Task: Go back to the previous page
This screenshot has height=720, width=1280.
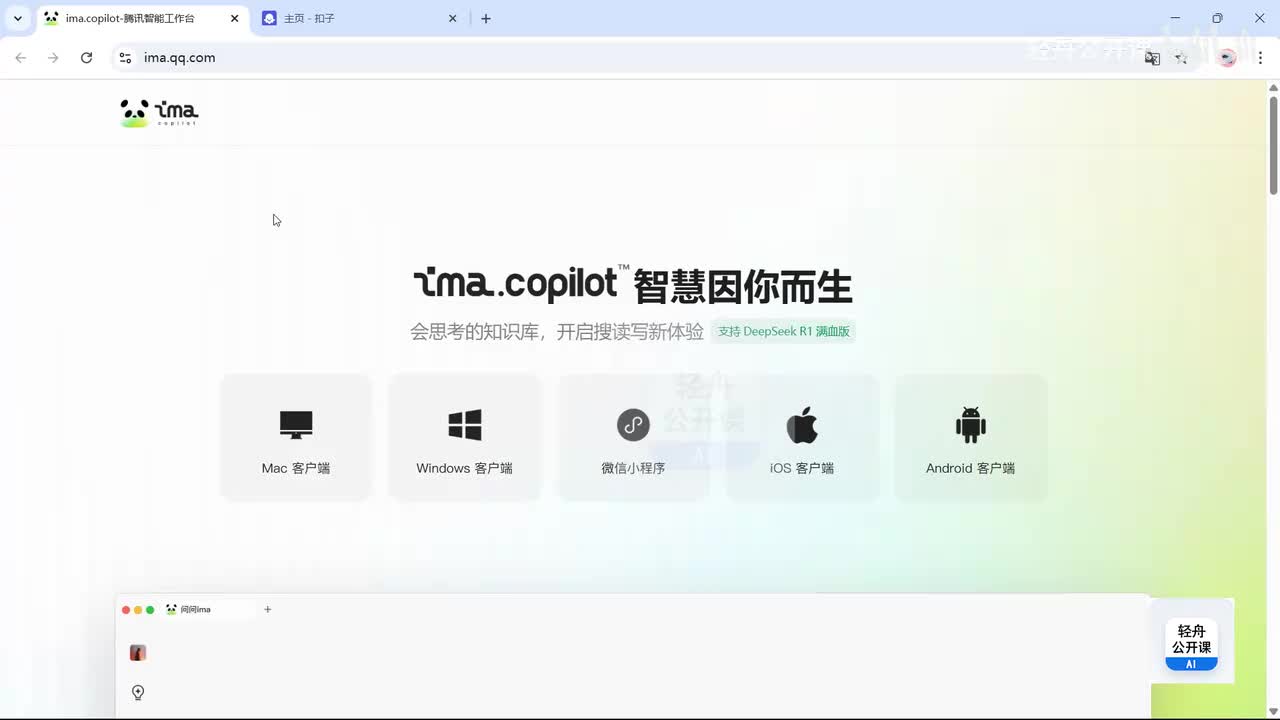Action: (21, 58)
